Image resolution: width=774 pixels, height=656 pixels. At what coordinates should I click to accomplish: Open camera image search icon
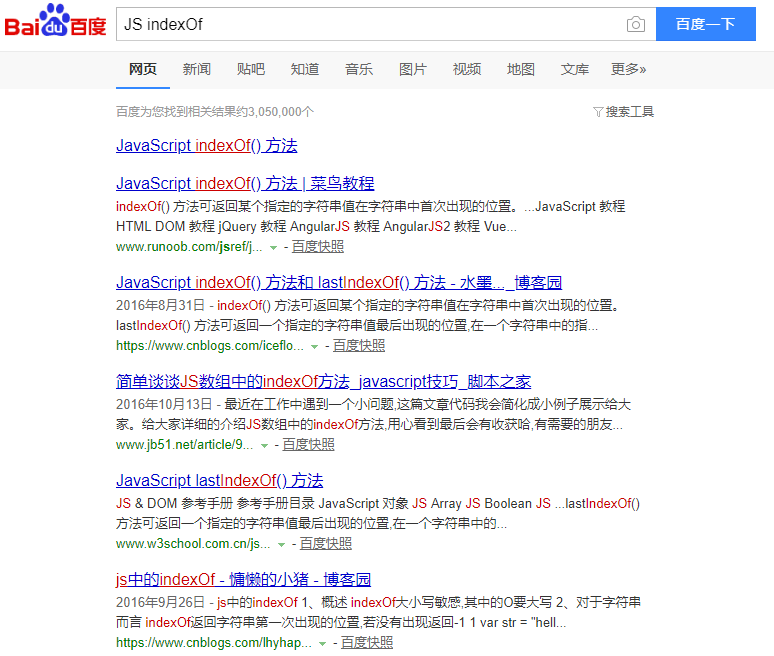pos(635,25)
